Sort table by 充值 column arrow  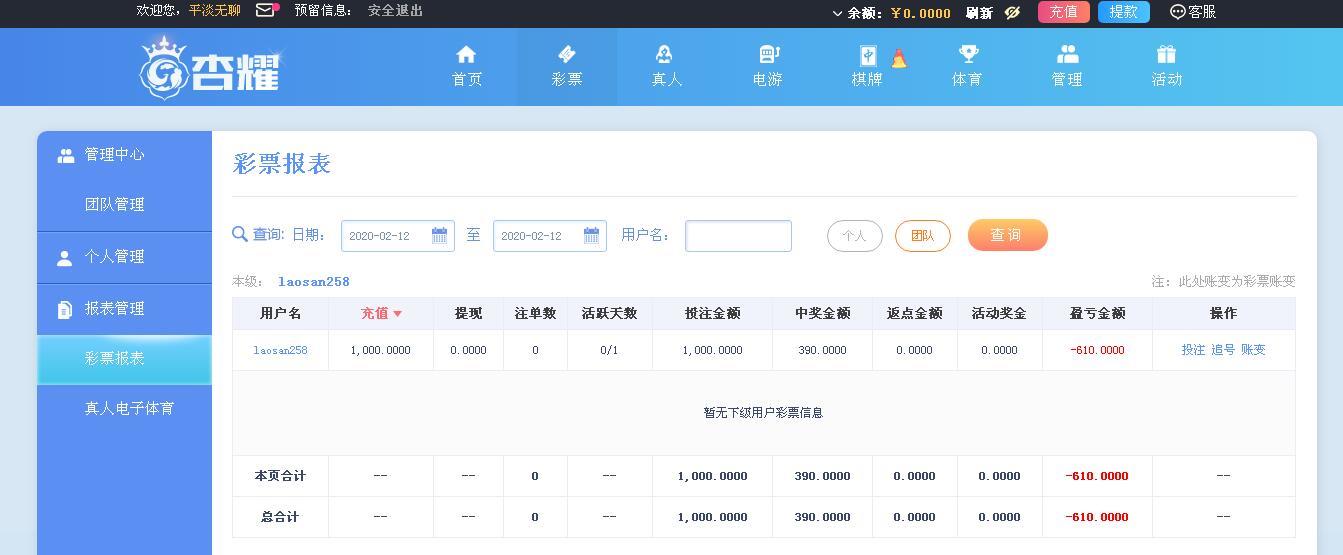point(397,314)
